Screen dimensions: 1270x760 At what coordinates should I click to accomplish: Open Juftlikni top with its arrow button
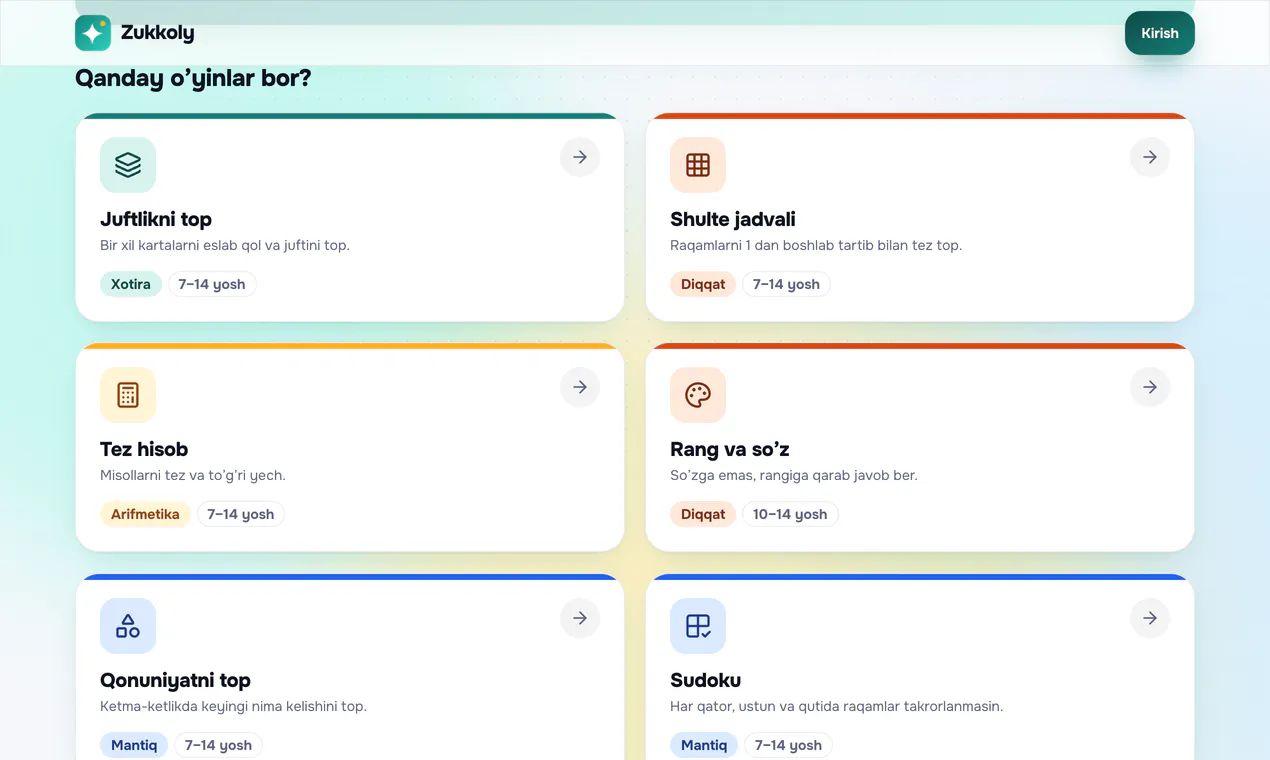click(580, 157)
